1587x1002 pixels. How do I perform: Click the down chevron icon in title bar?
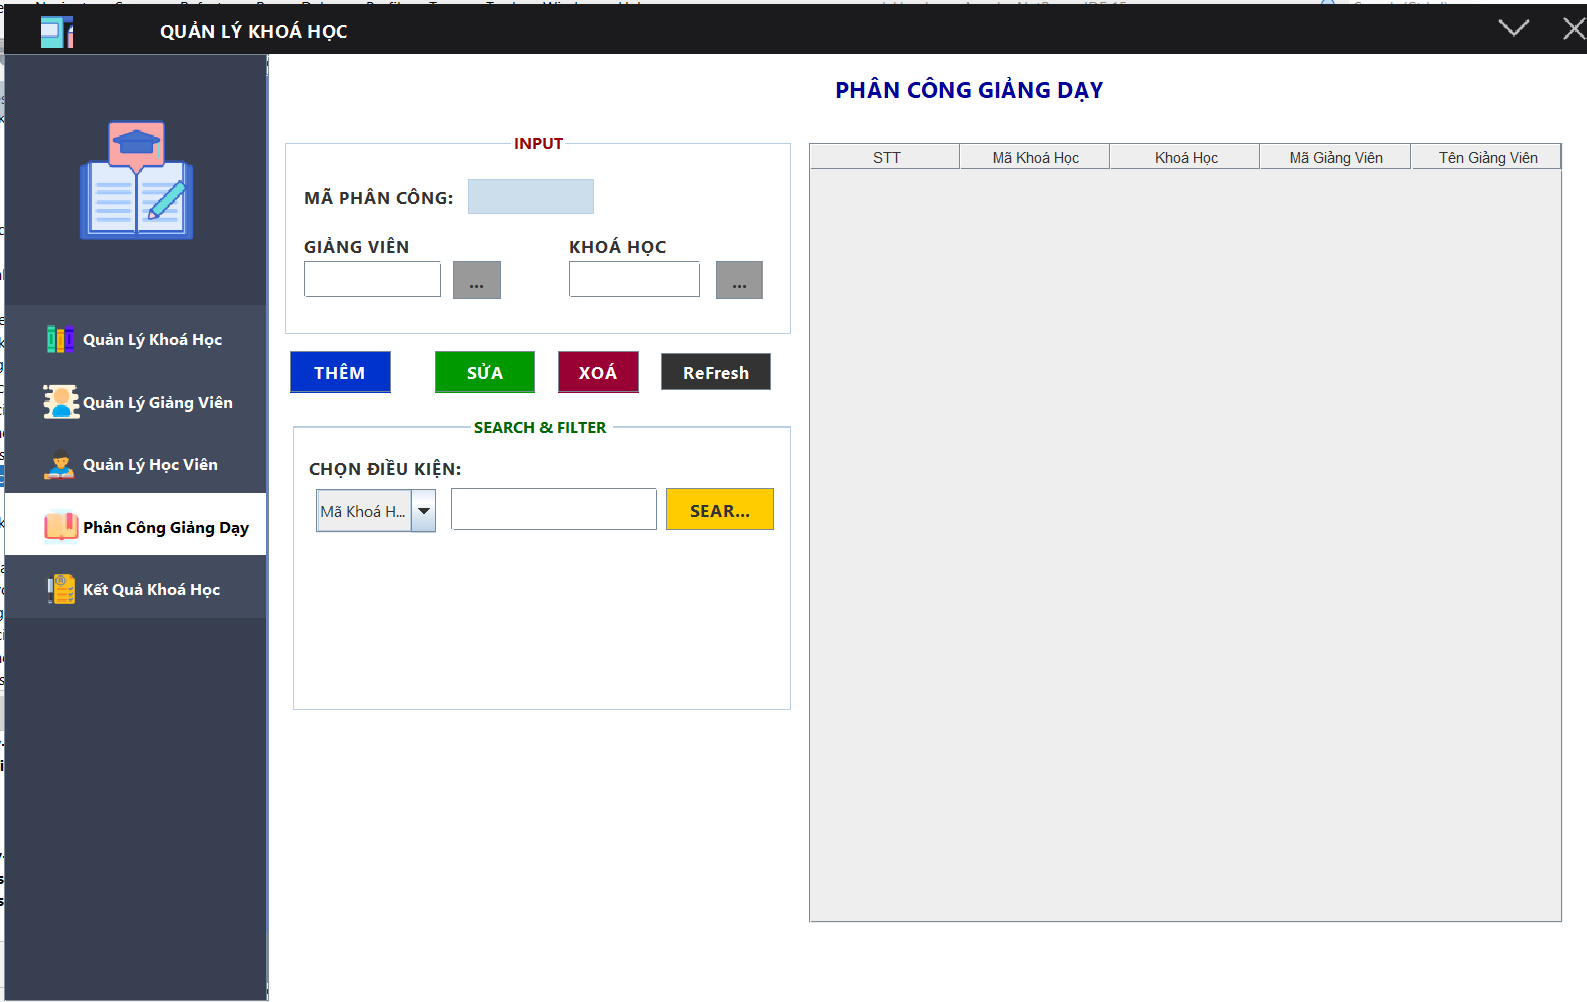[x=1513, y=28]
